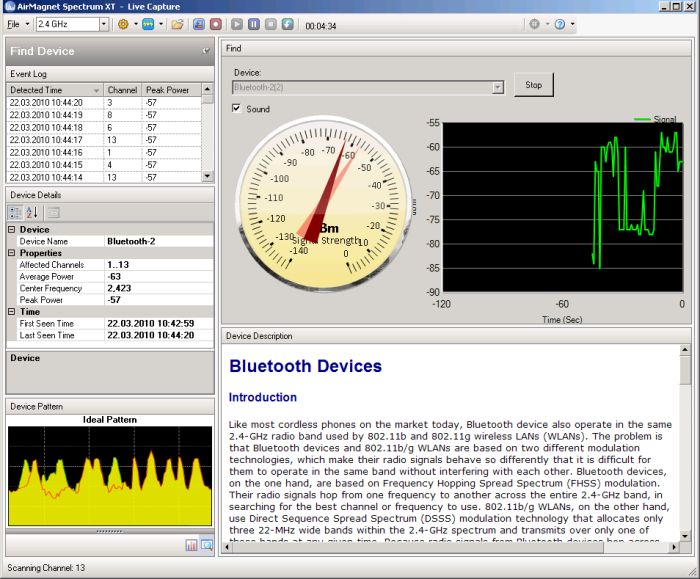The height and width of the screenshot is (579, 700).
Task: Select event row 22.03.2010 10:44:20
Action: (x=104, y=103)
